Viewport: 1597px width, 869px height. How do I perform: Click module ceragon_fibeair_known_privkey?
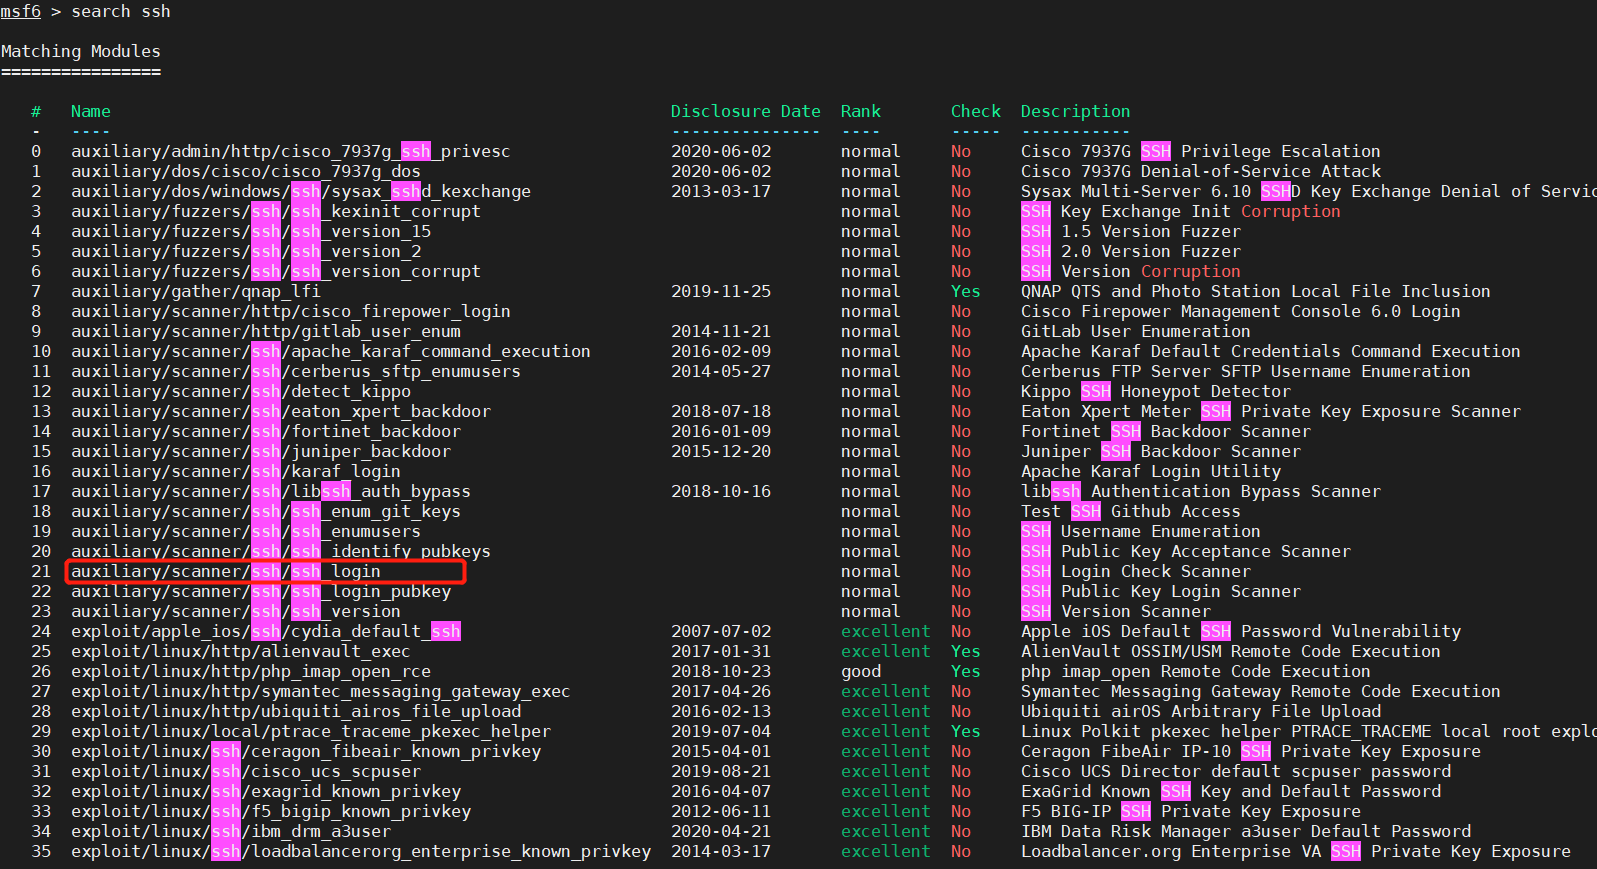pos(306,751)
